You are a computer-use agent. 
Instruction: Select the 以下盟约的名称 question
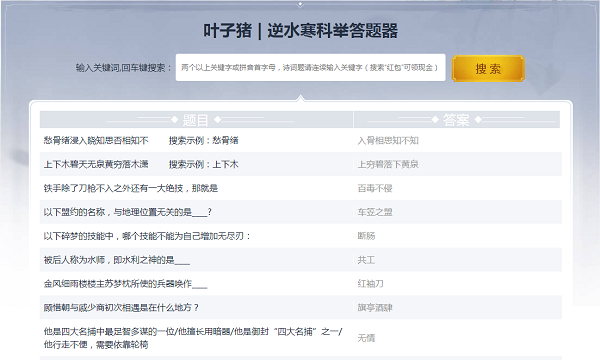128,212
